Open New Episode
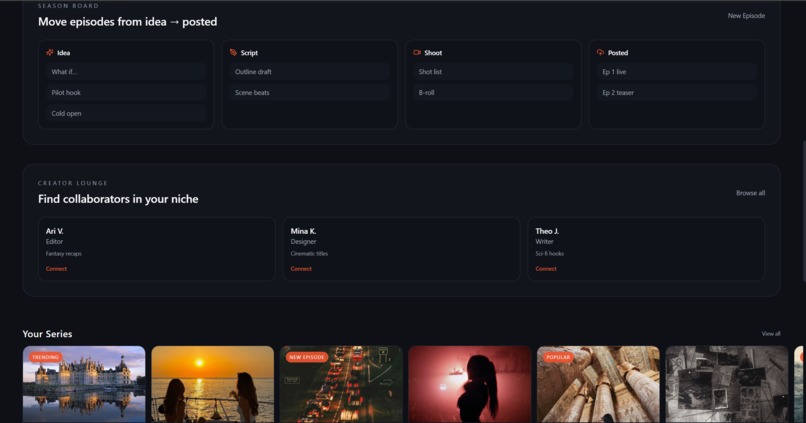Image resolution: width=806 pixels, height=423 pixels. click(746, 16)
